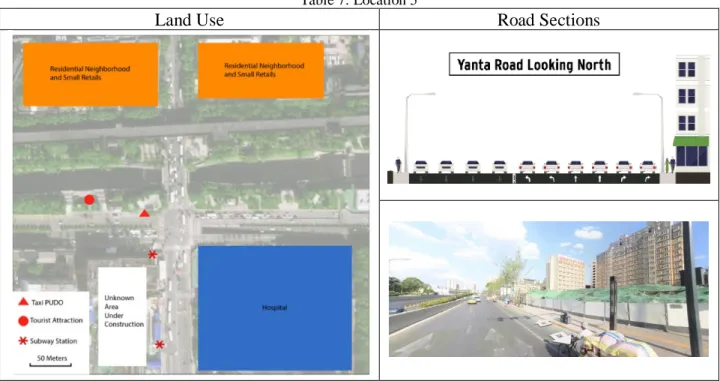Image resolution: width=720 pixels, height=381 pixels.
Task: Click the green awning on the building
Action: point(691,141)
